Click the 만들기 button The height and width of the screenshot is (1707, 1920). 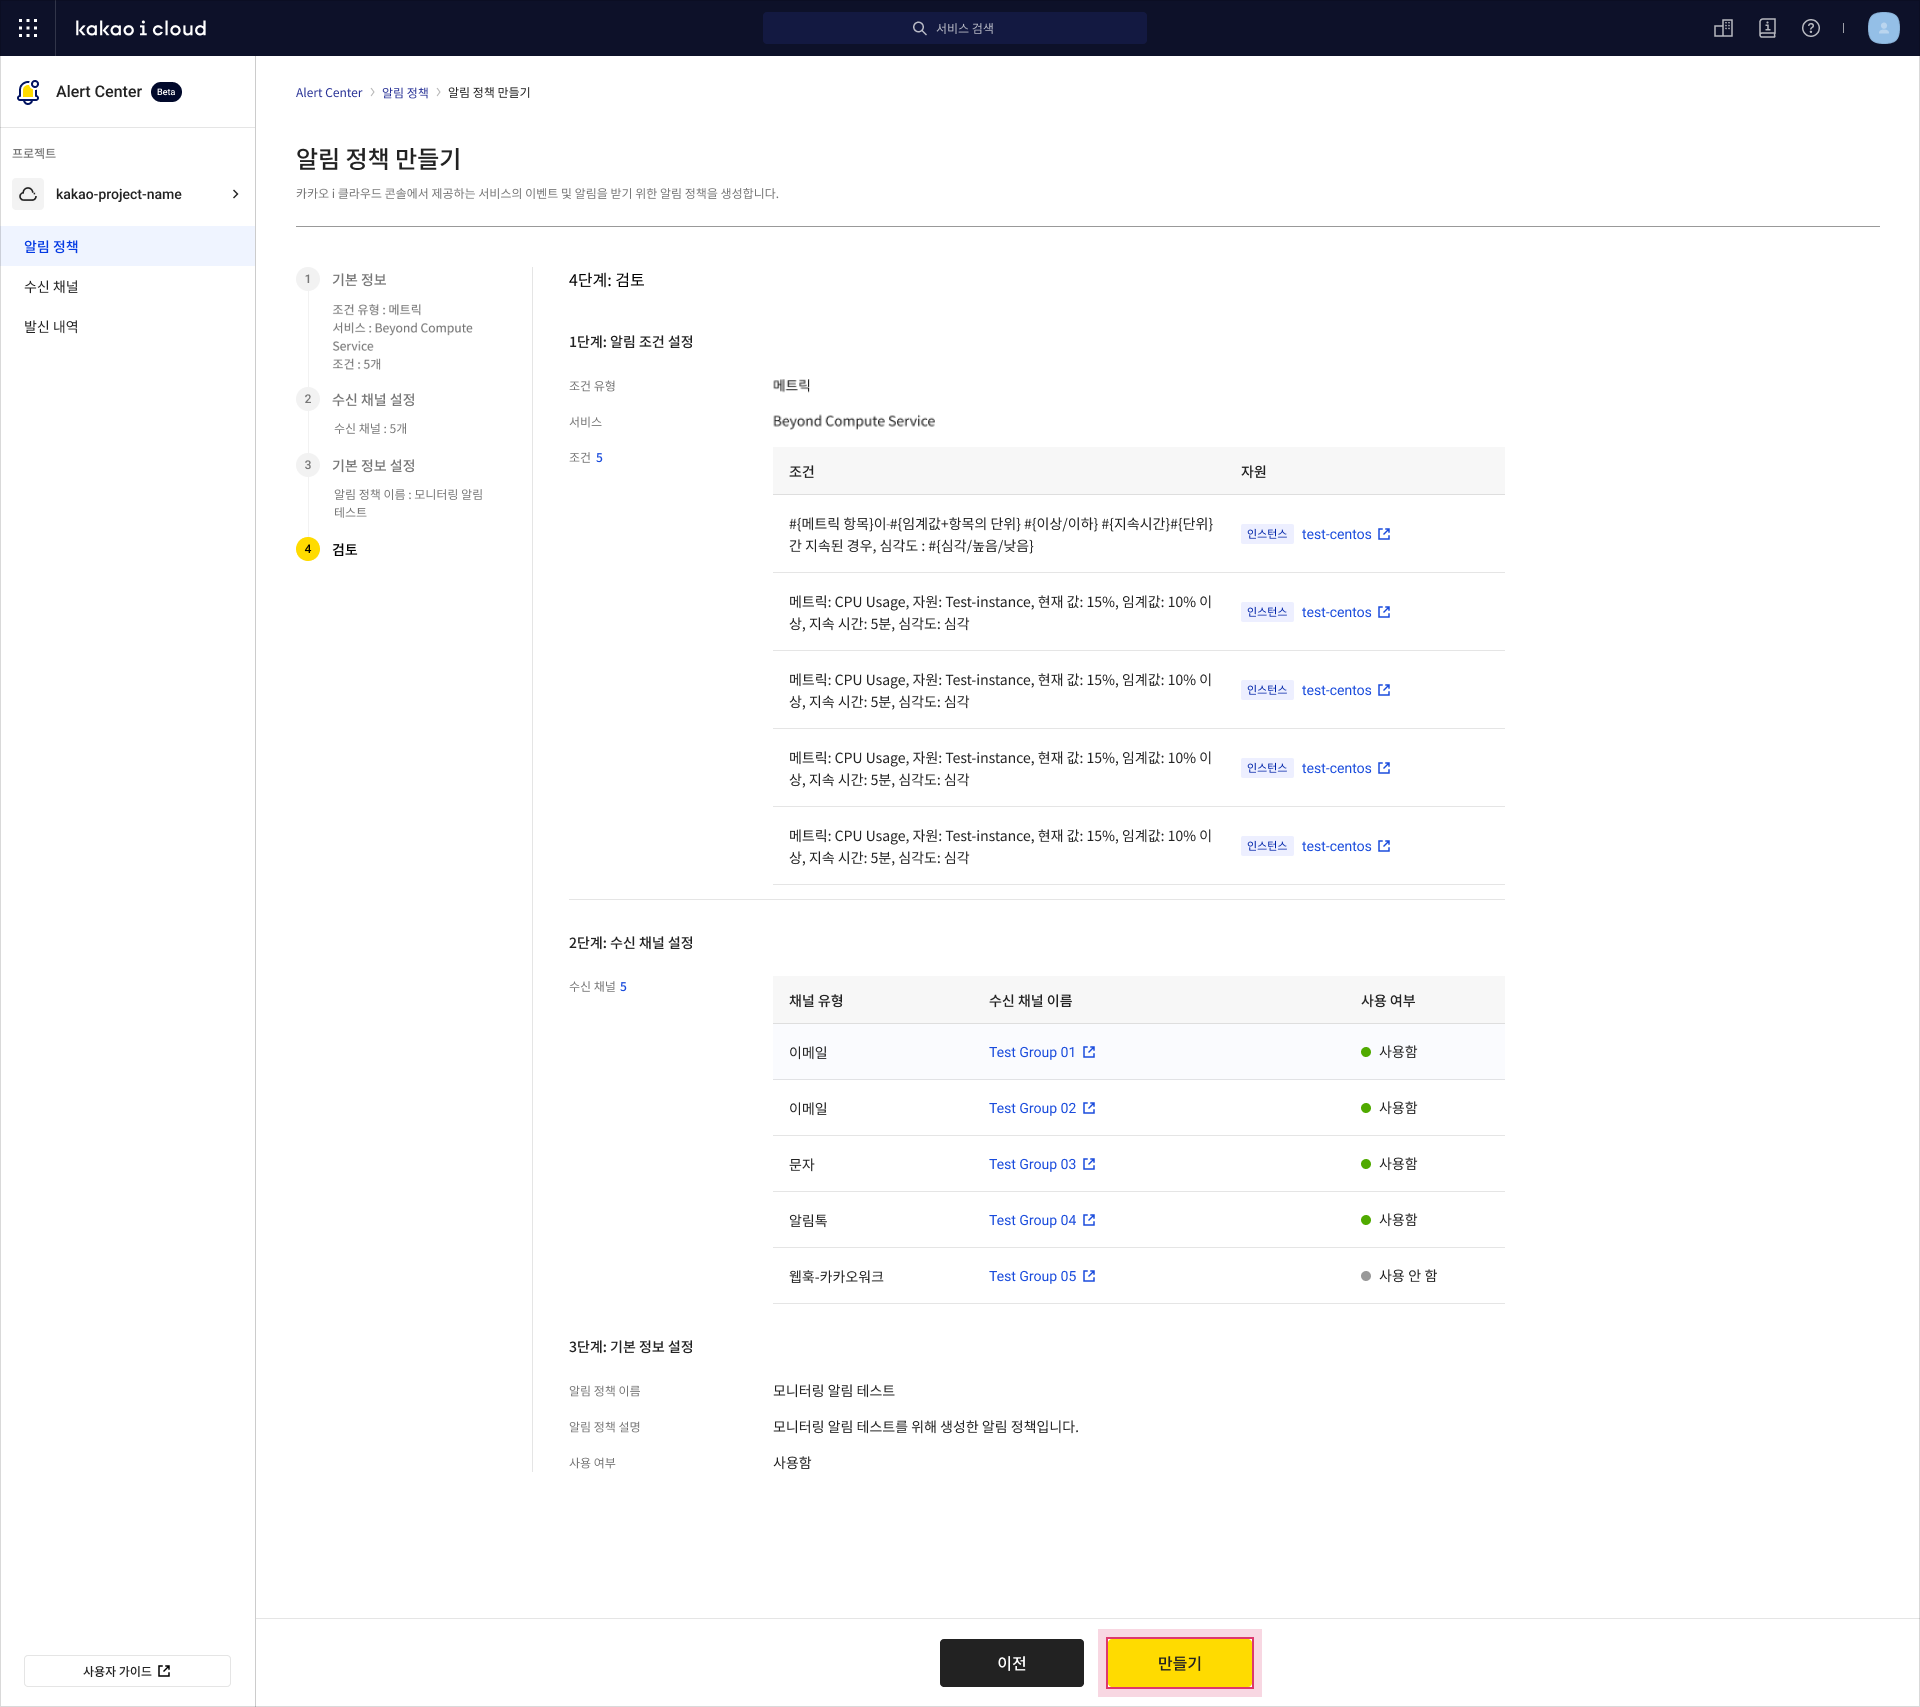pyautogui.click(x=1180, y=1663)
